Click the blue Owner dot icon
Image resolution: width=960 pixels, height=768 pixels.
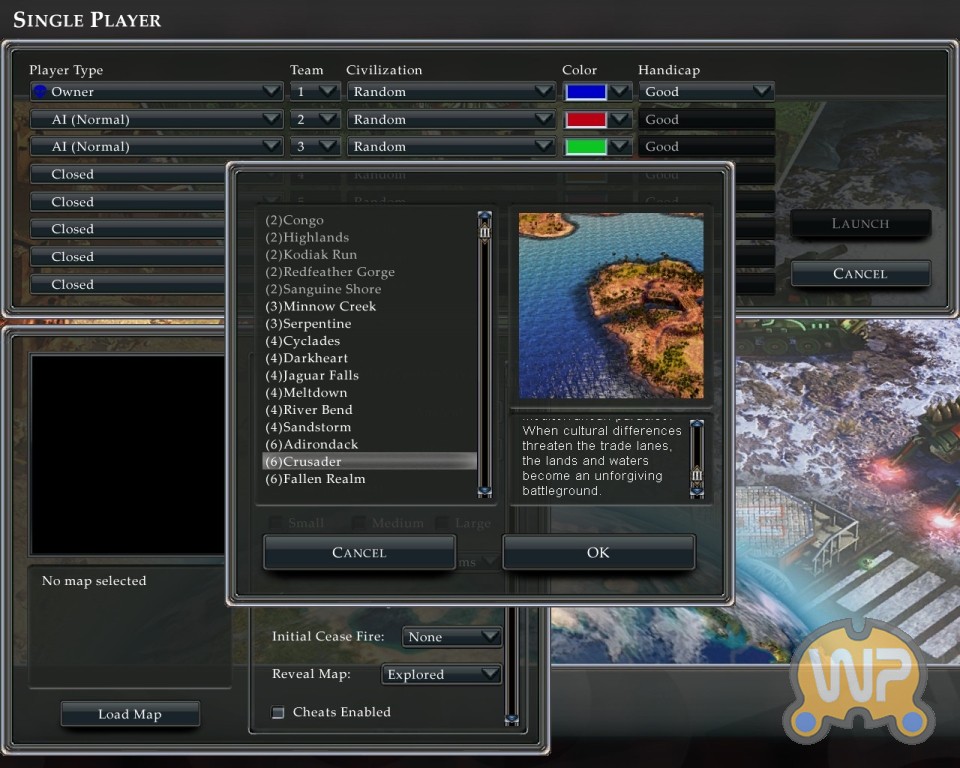click(40, 92)
